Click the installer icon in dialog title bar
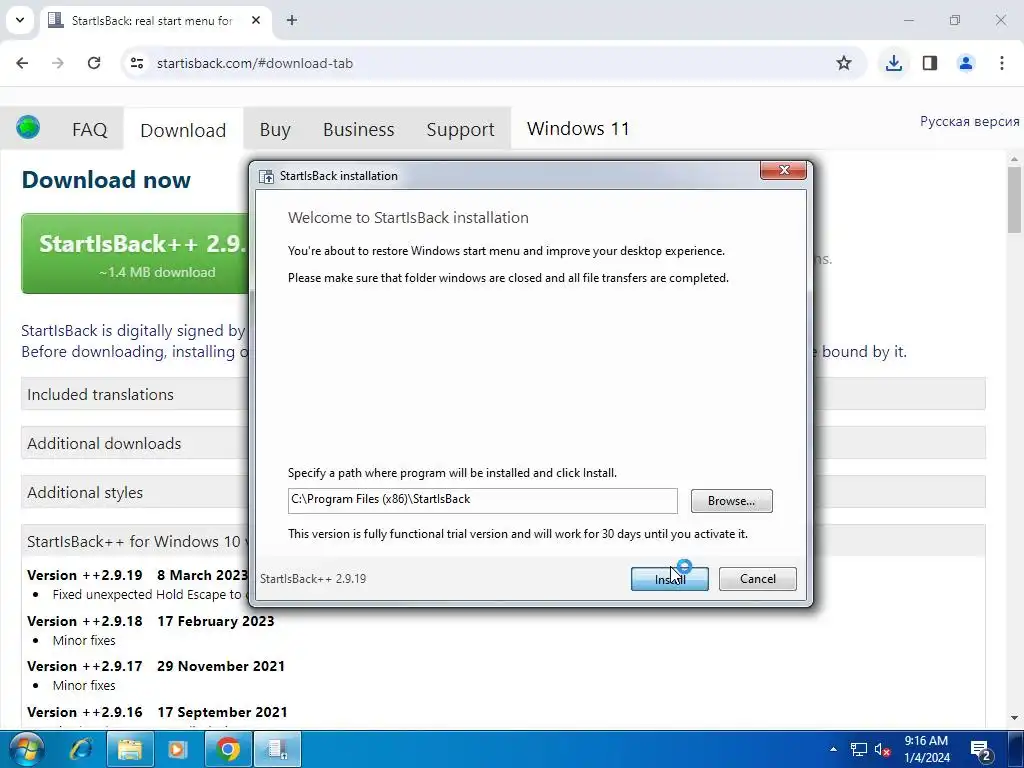 tap(266, 176)
